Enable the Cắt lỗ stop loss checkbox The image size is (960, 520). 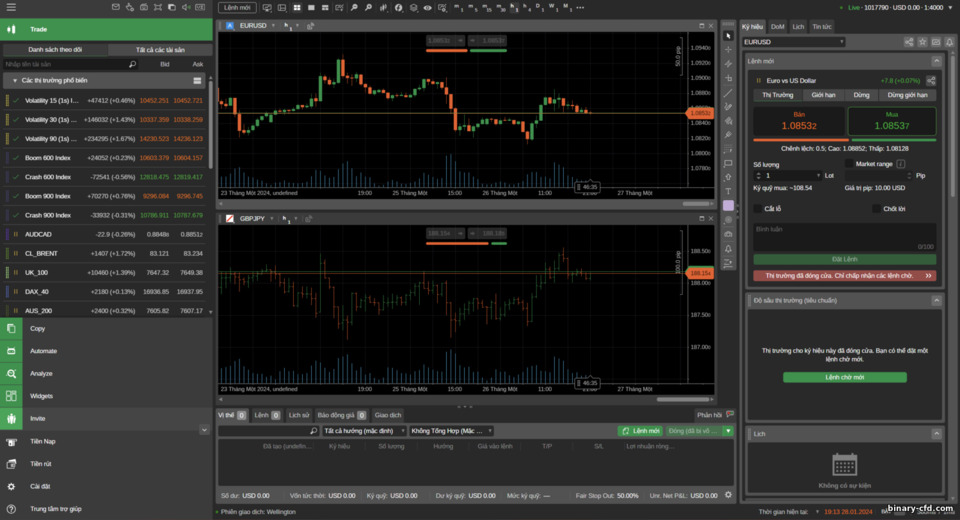point(758,209)
